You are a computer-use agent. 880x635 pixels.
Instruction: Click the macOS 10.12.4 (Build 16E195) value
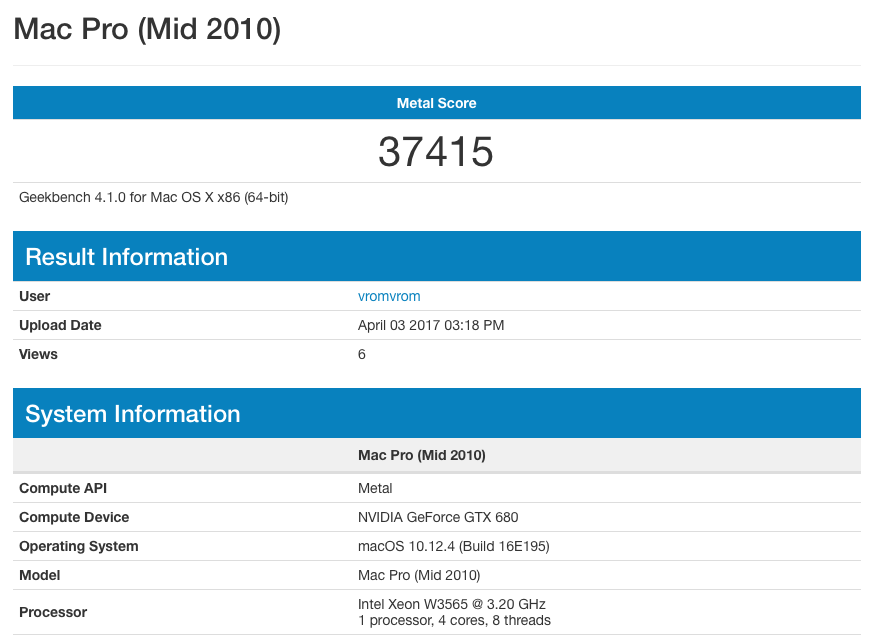point(453,546)
